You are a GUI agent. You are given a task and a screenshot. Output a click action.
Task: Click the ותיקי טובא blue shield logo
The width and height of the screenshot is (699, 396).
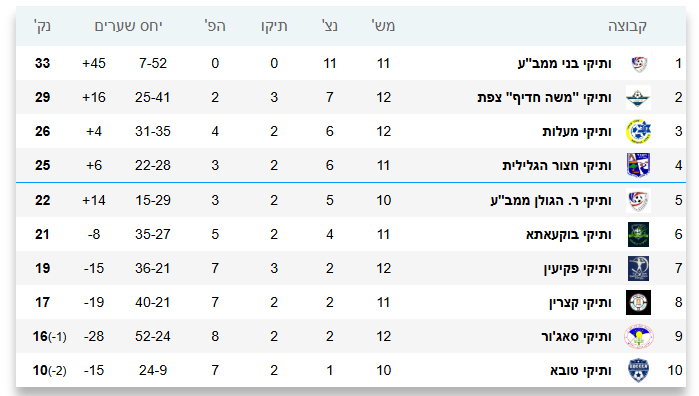coord(638,371)
